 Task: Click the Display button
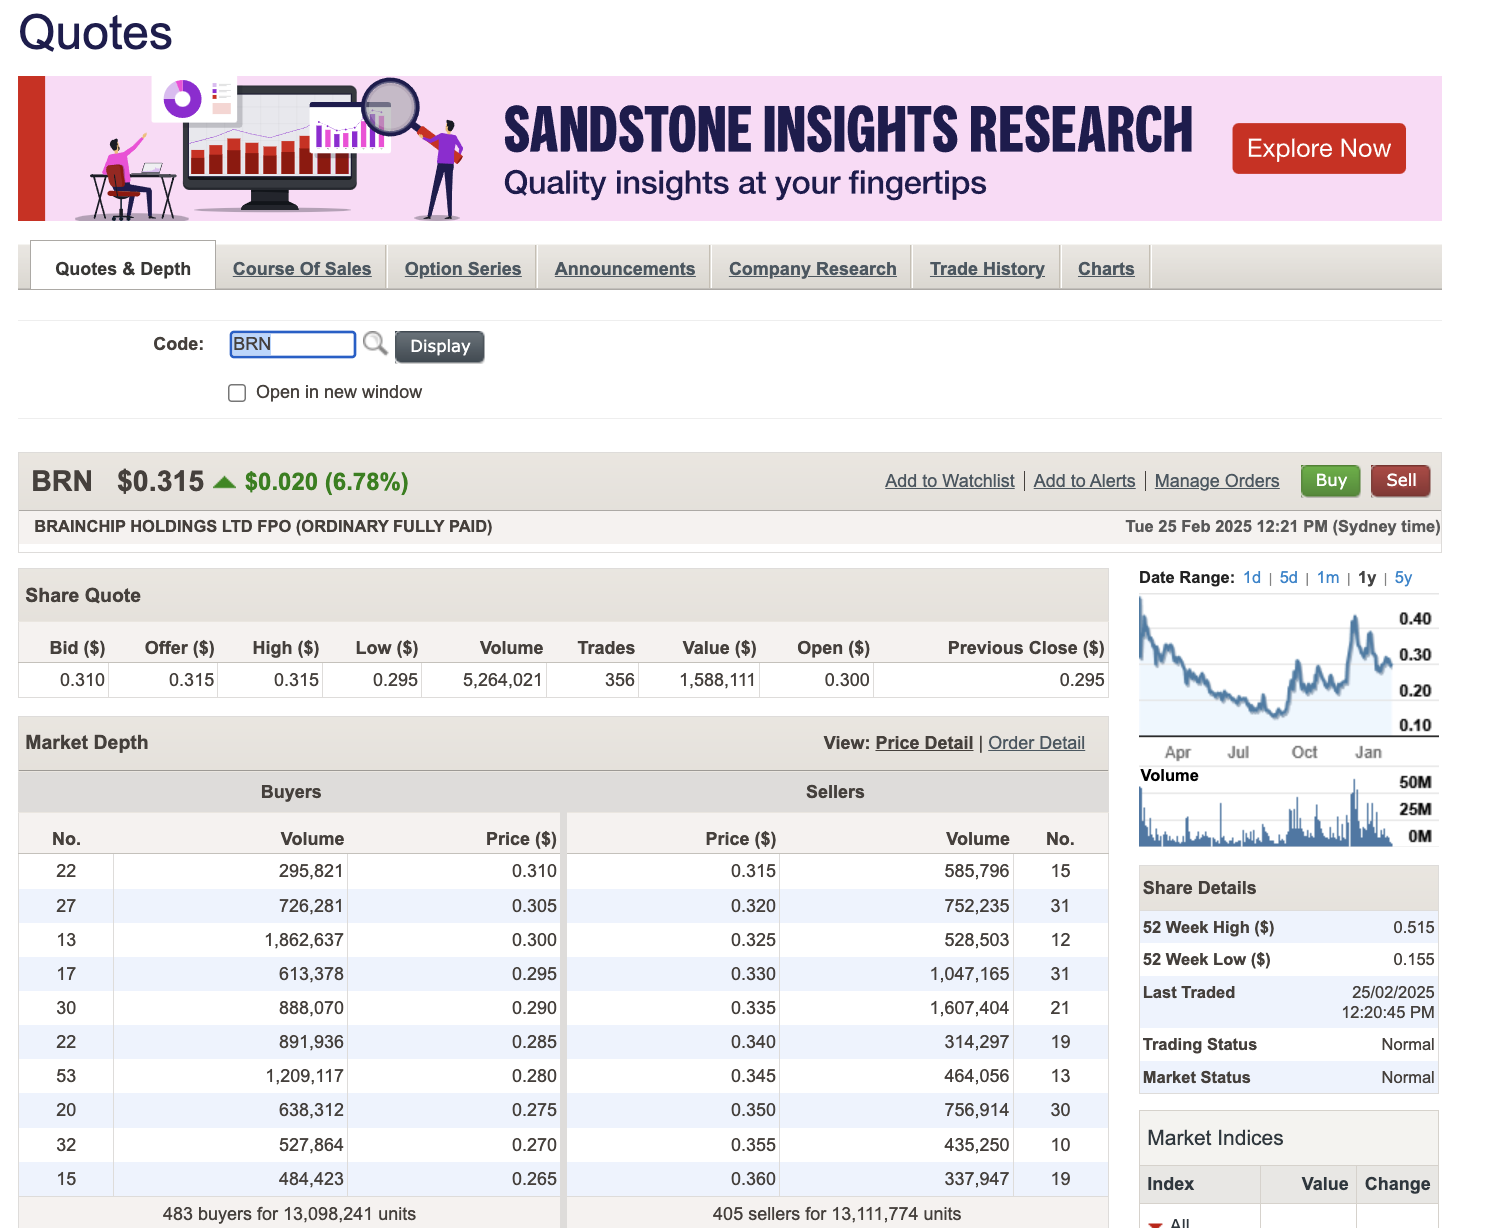(x=440, y=346)
